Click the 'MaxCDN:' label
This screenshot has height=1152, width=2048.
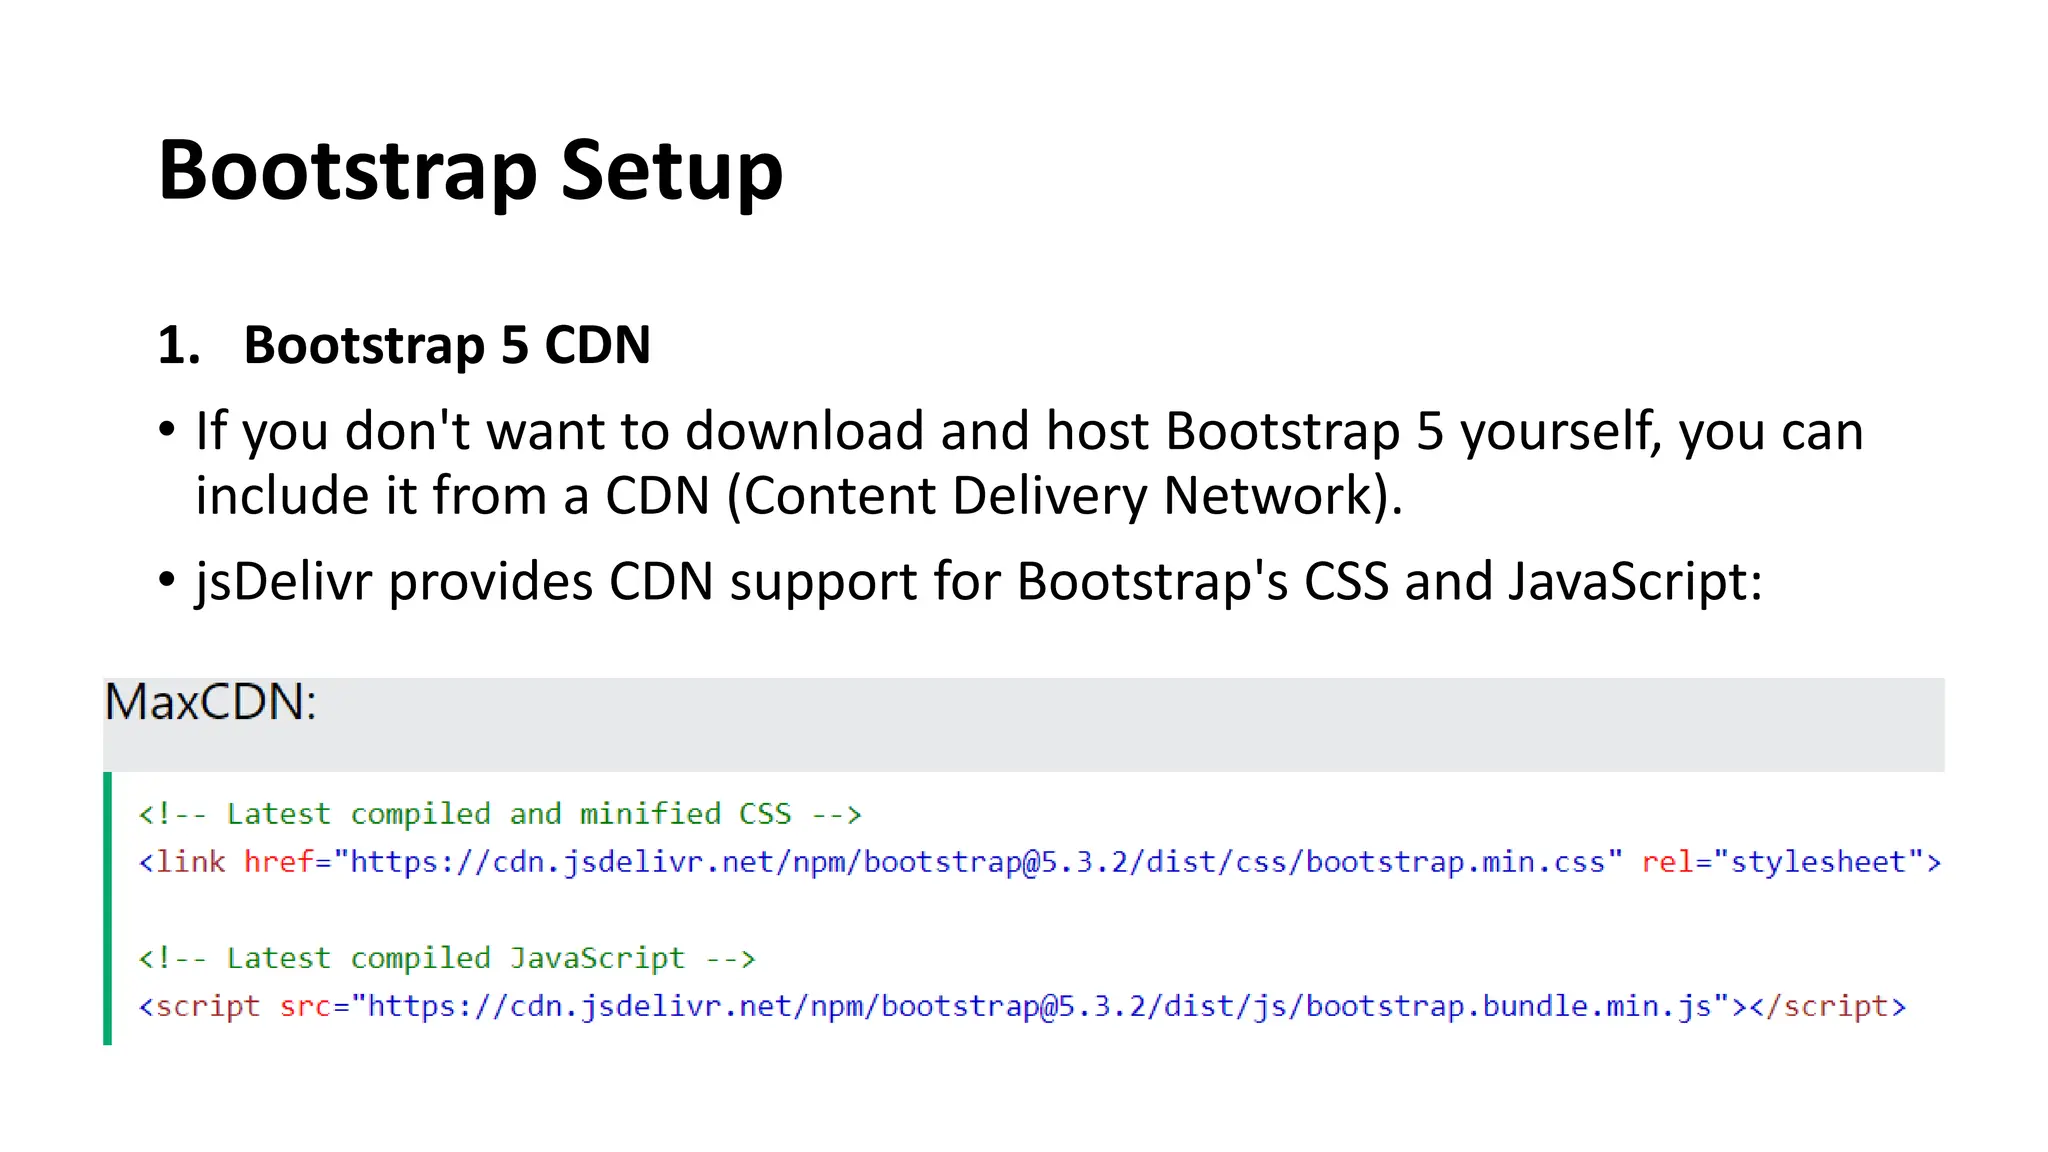(x=211, y=702)
